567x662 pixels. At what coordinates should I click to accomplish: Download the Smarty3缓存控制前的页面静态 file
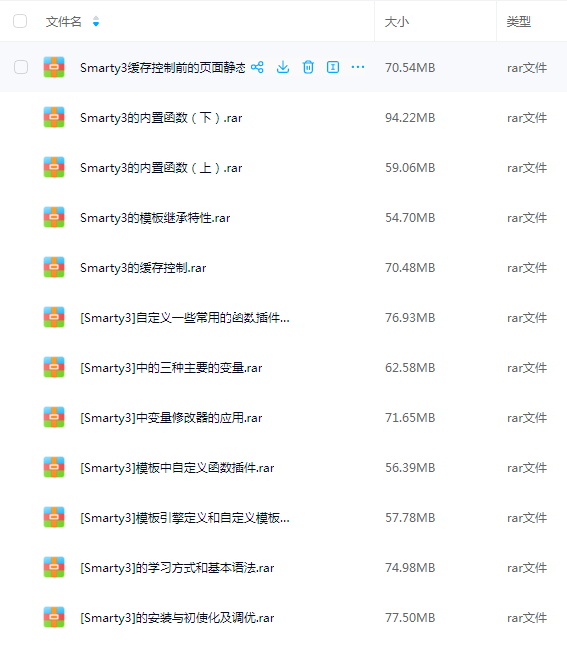[283, 67]
